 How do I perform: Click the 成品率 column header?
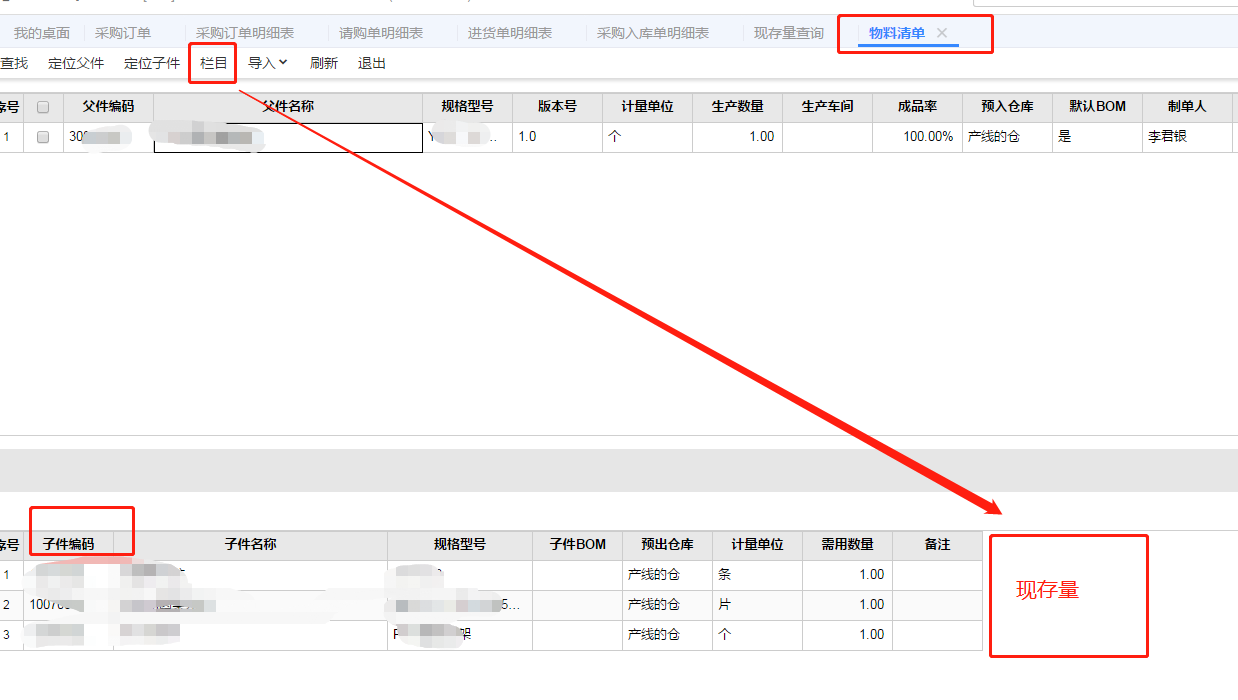coord(918,107)
